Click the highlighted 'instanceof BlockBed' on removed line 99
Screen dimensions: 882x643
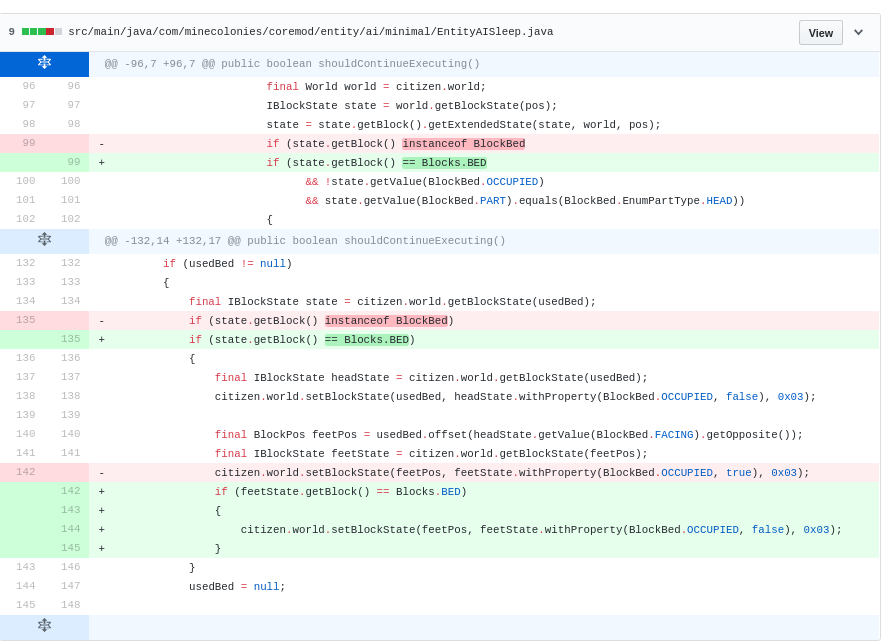click(x=463, y=144)
